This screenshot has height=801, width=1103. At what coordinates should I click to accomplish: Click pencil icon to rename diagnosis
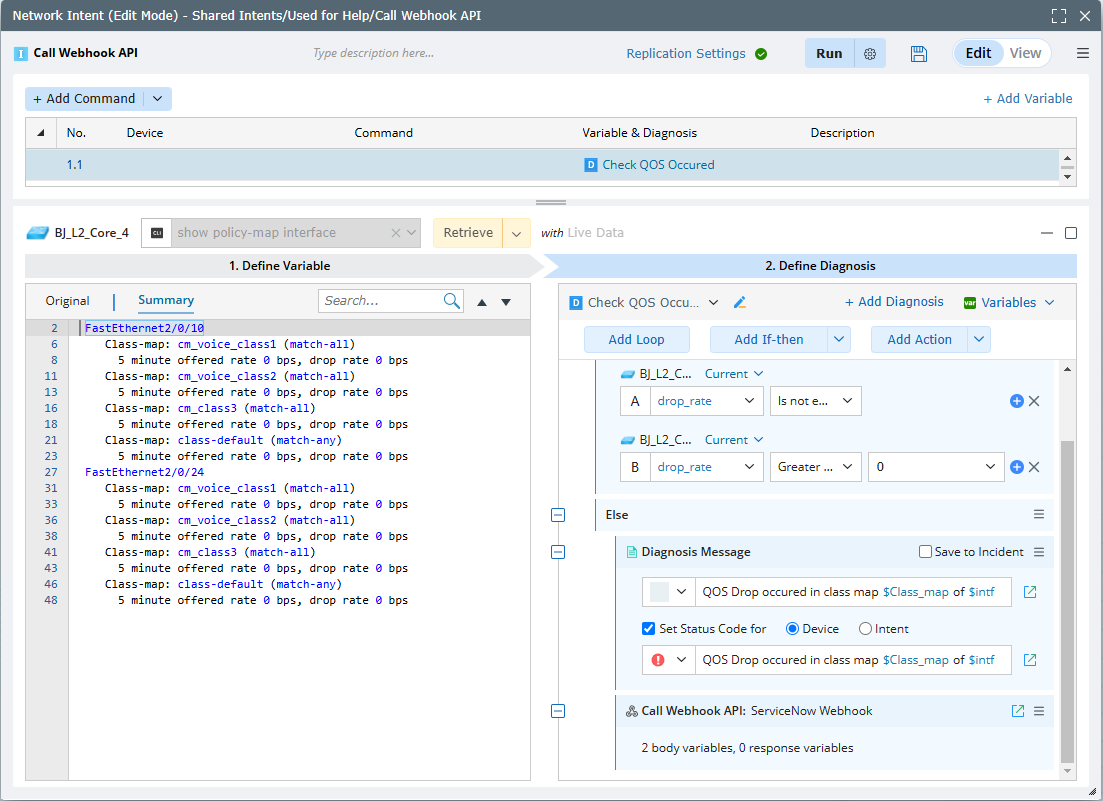(x=740, y=302)
